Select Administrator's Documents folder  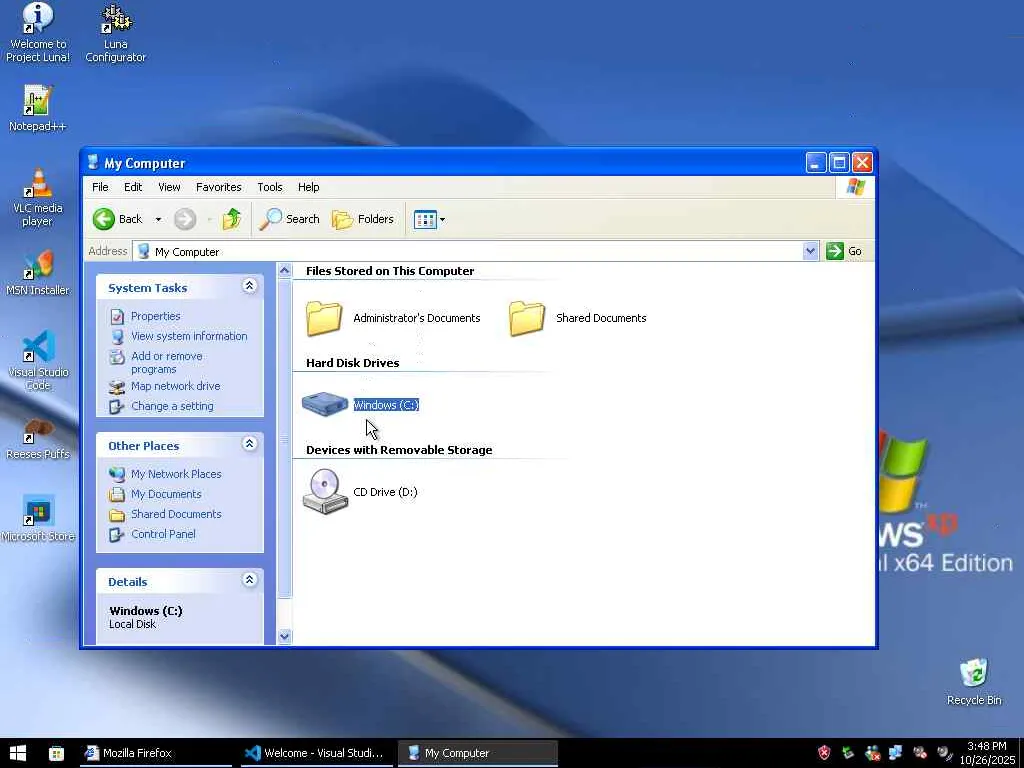tap(393, 318)
